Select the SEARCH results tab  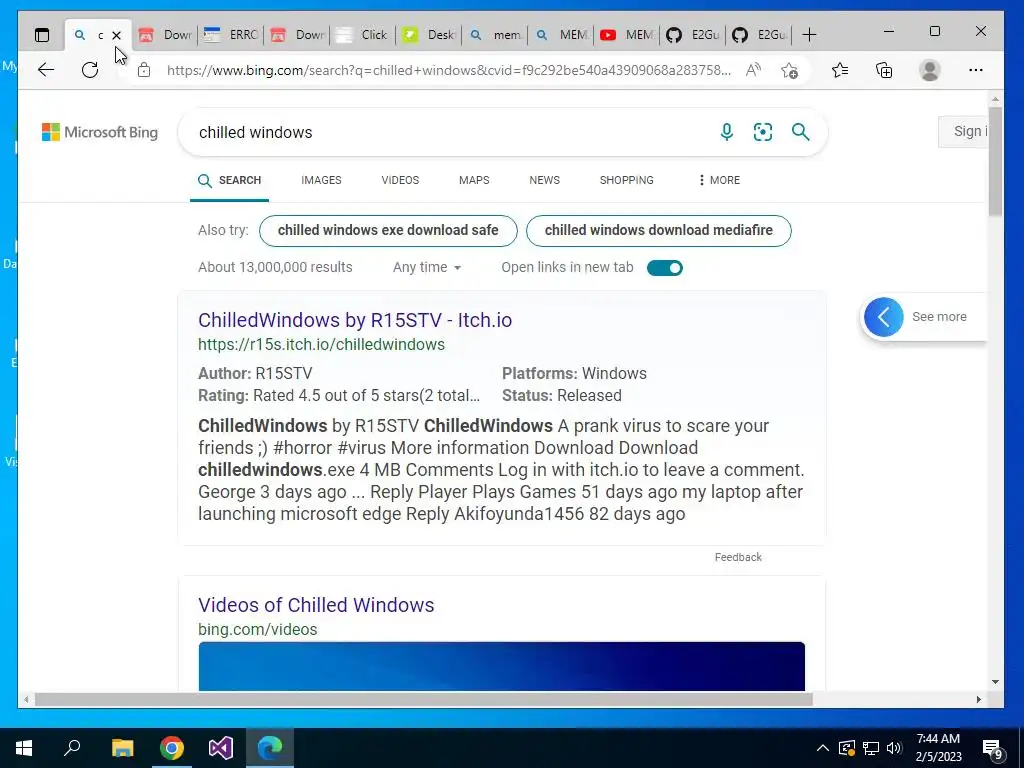tap(229, 180)
